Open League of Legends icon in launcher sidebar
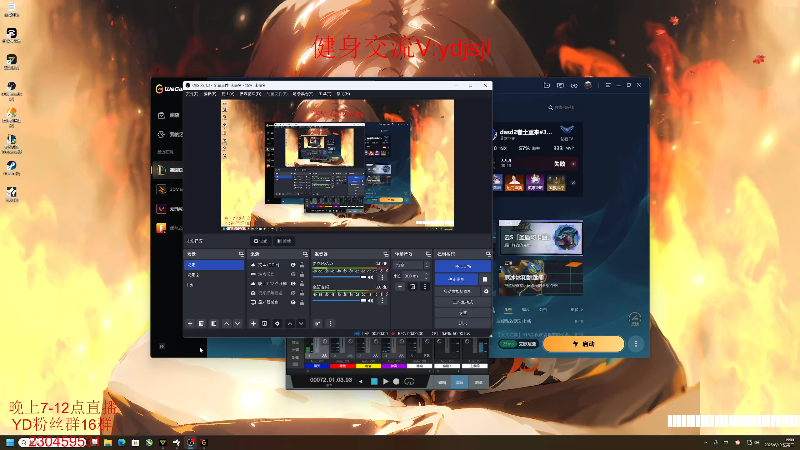Image resolution: width=800 pixels, height=450 pixels. (161, 170)
